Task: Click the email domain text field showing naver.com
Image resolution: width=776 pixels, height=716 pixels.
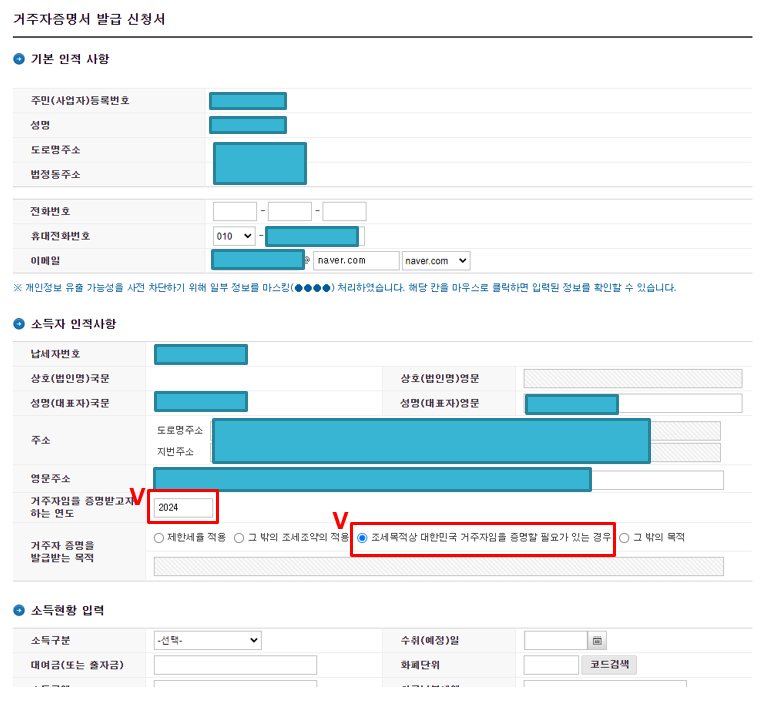Action: pyautogui.click(x=356, y=261)
